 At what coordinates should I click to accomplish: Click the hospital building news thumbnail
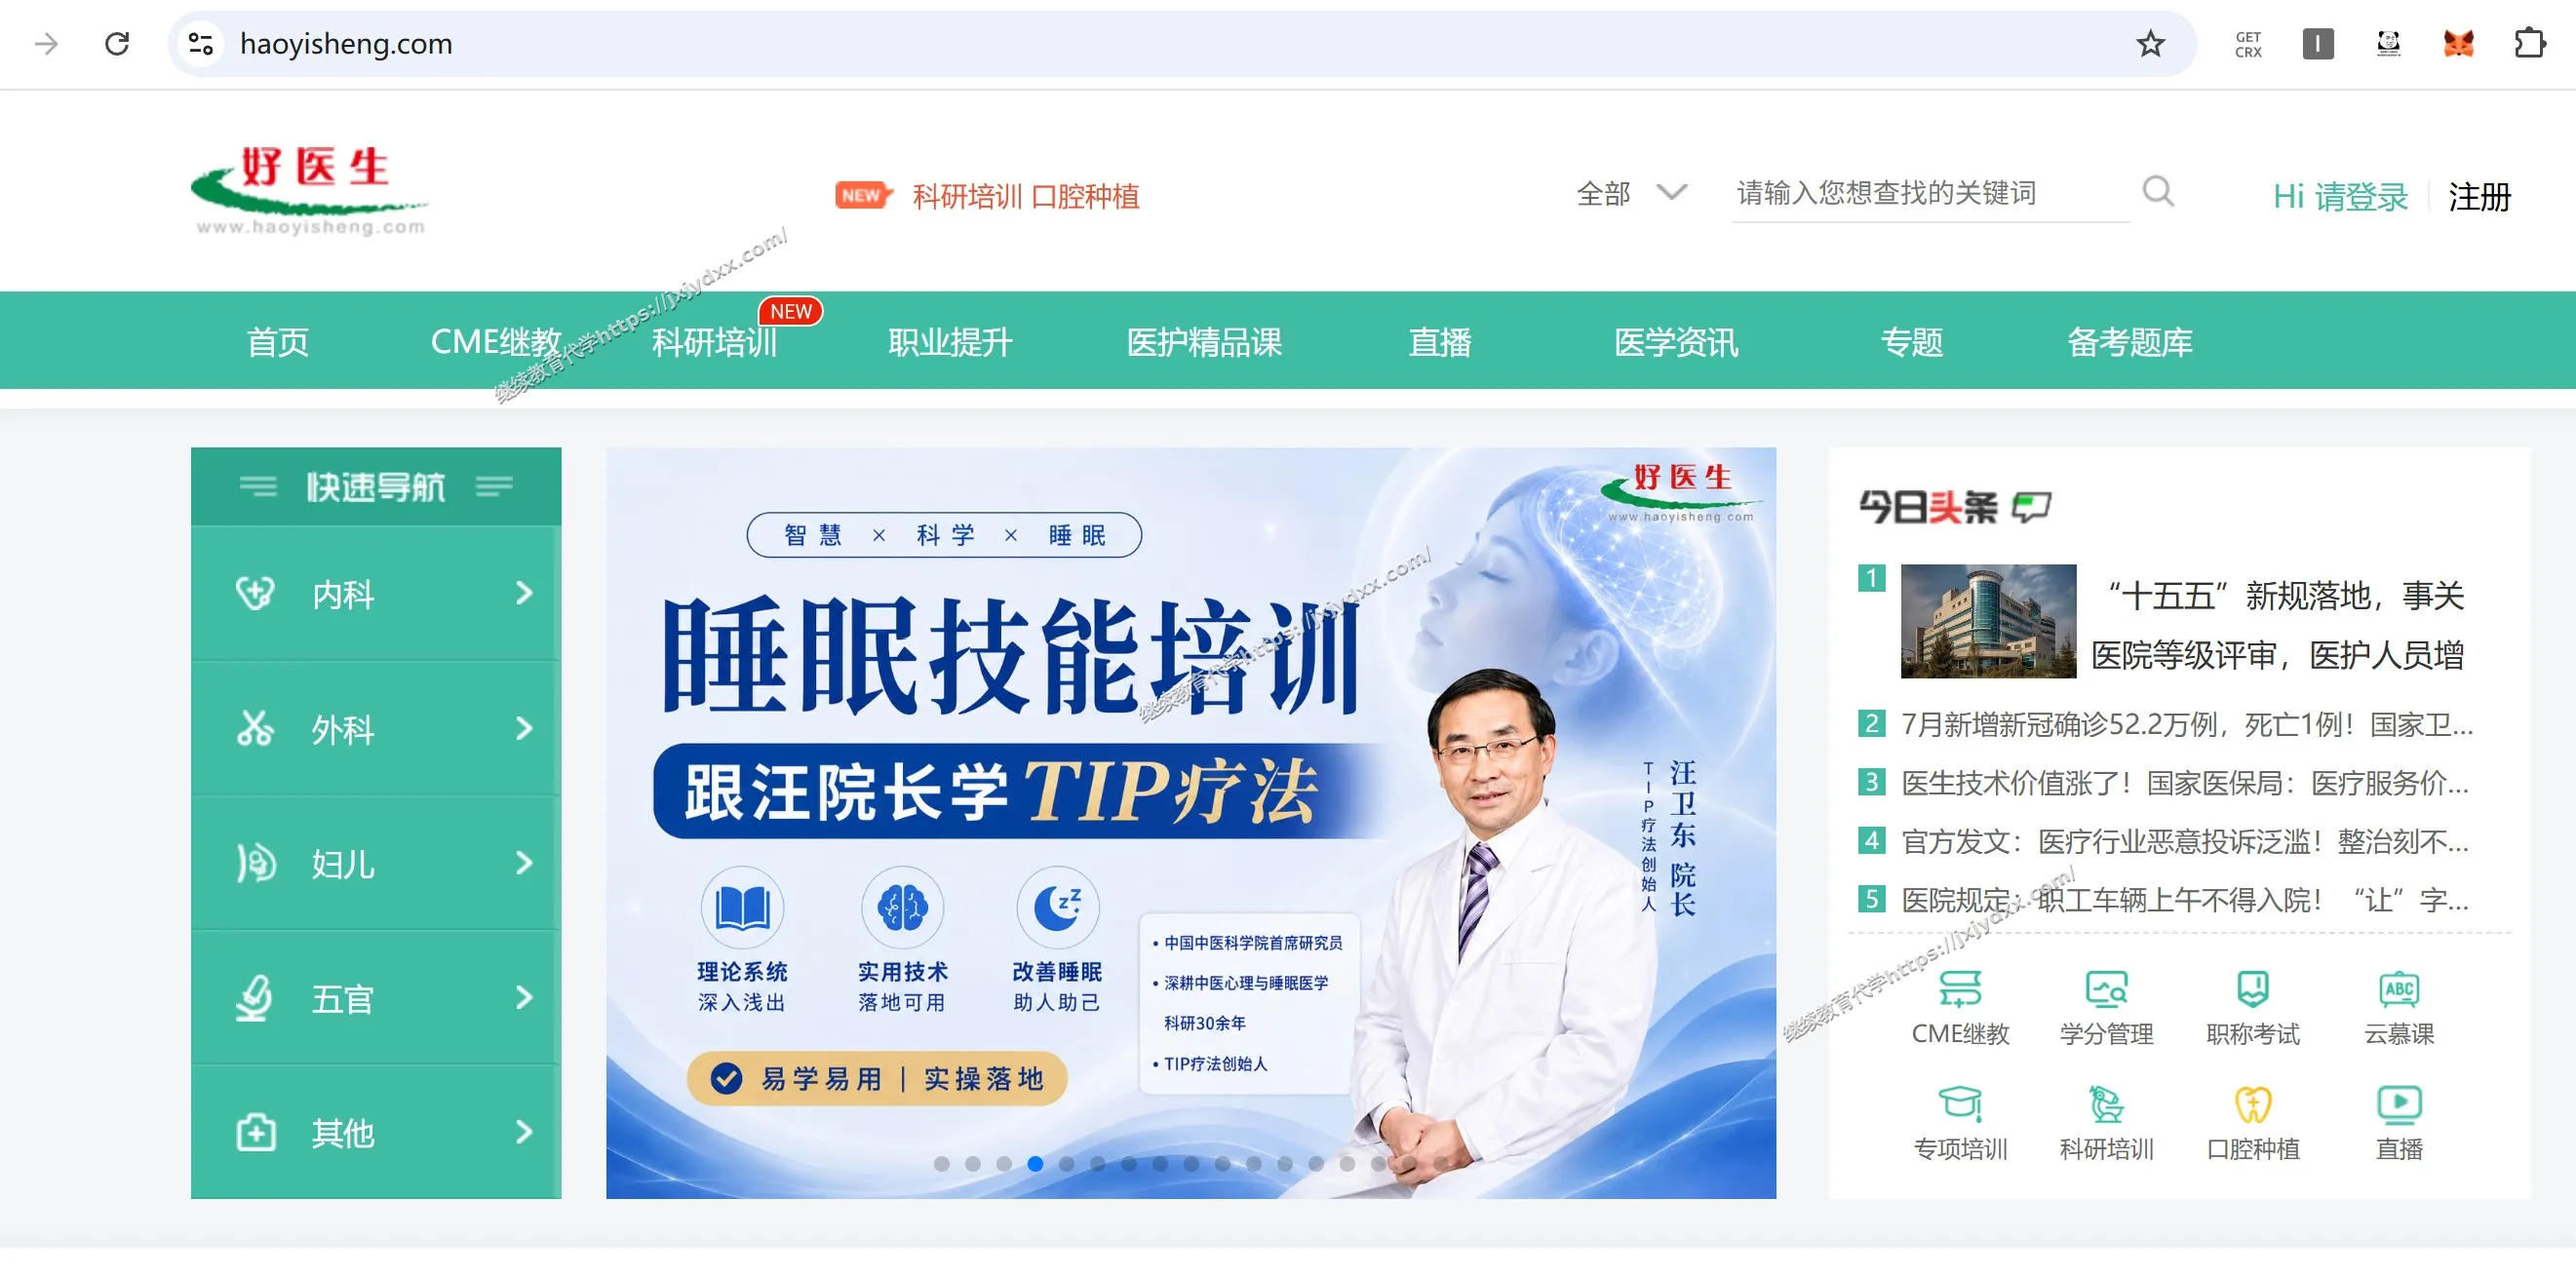(x=1988, y=621)
